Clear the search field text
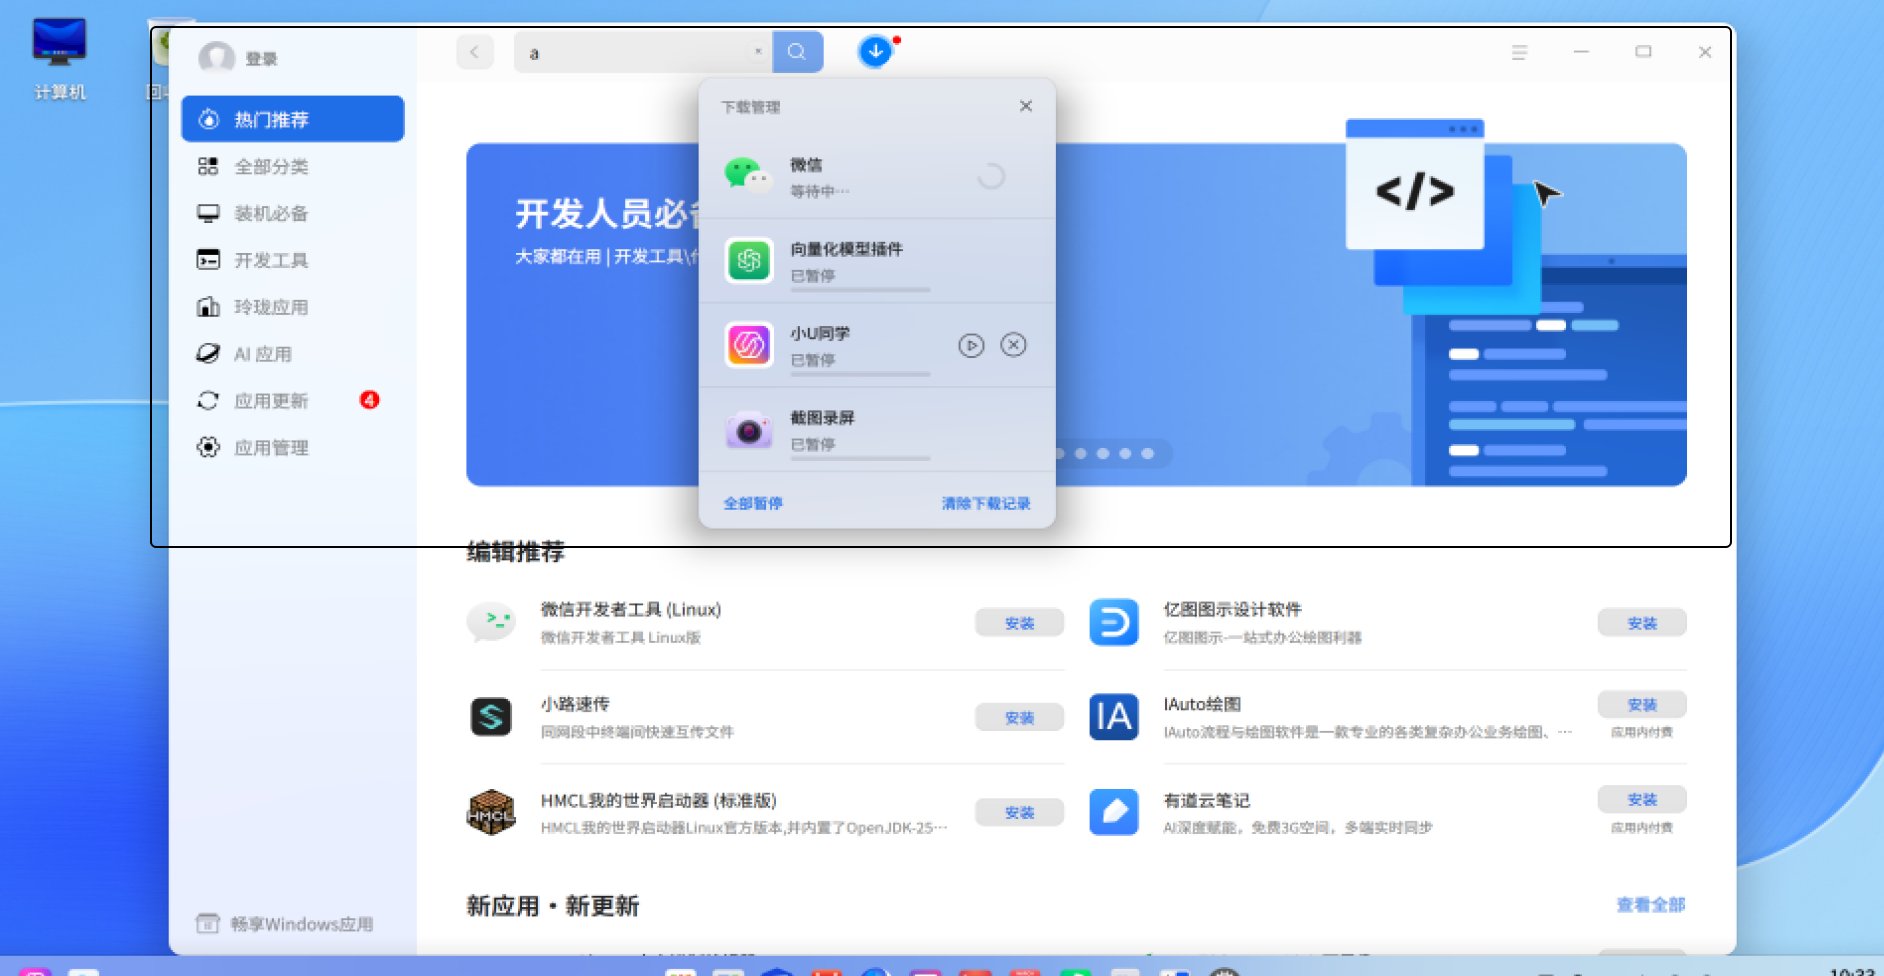This screenshot has width=1884, height=976. point(758,52)
